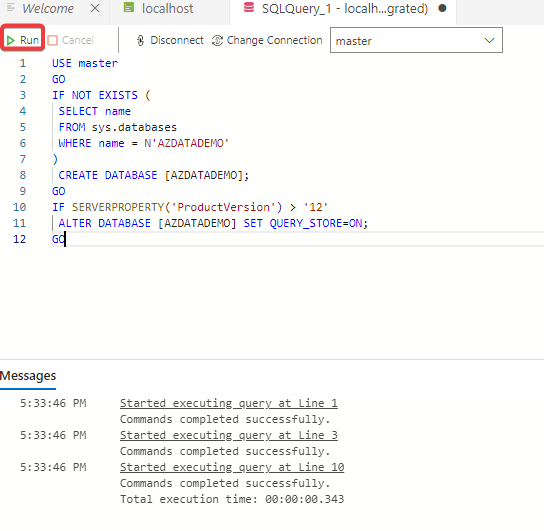544x531 pixels.
Task: Click the Cancel stop square icon
Action: click(53, 41)
